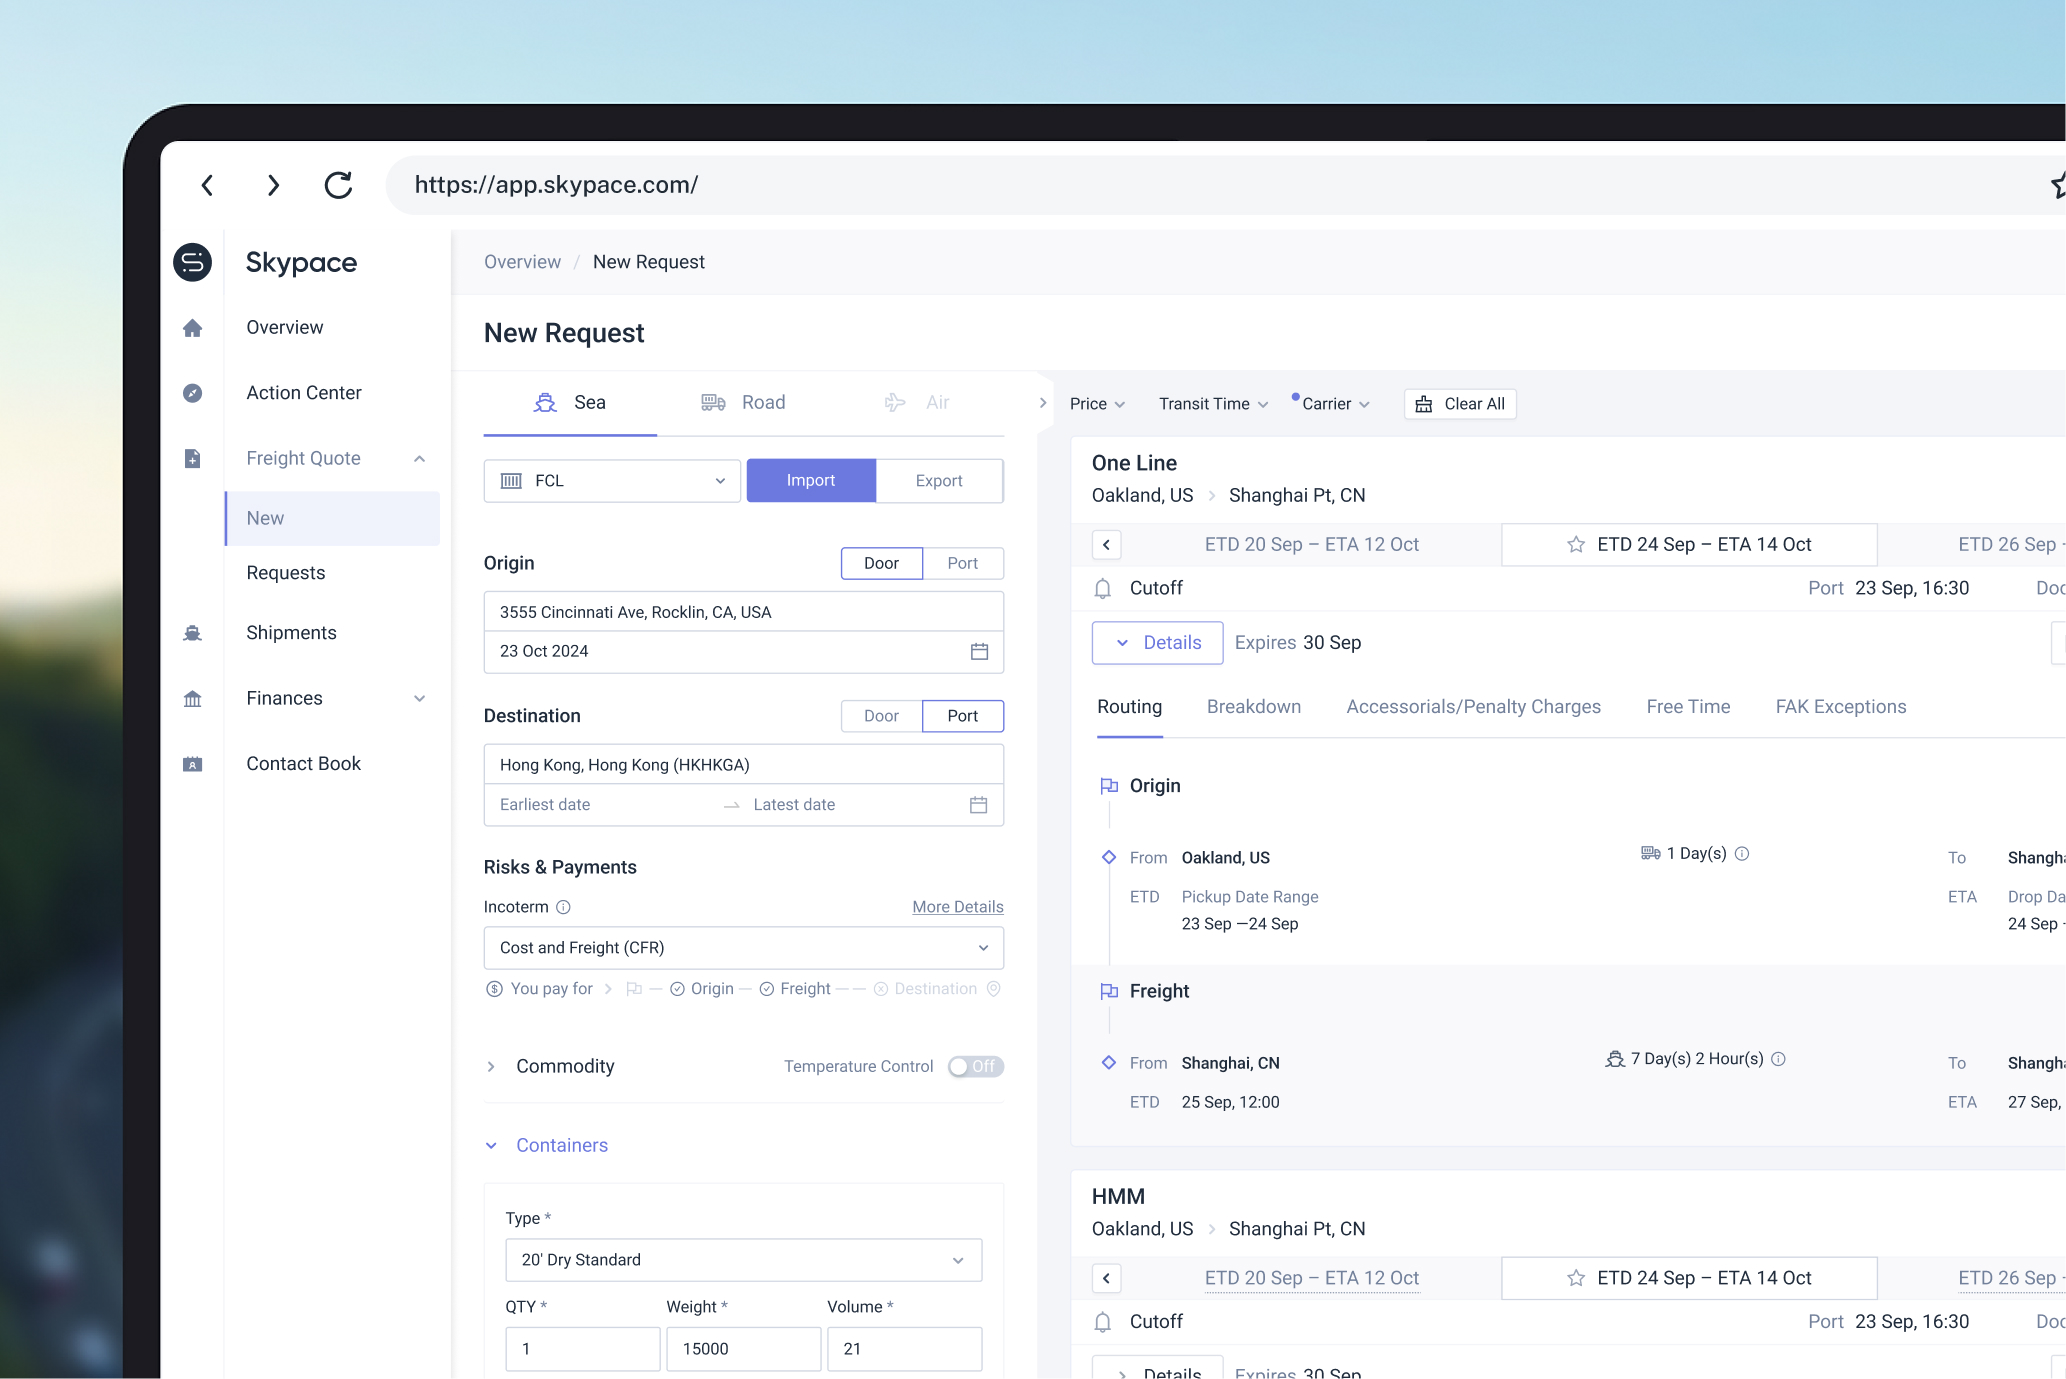Open the More Details link

click(x=957, y=907)
